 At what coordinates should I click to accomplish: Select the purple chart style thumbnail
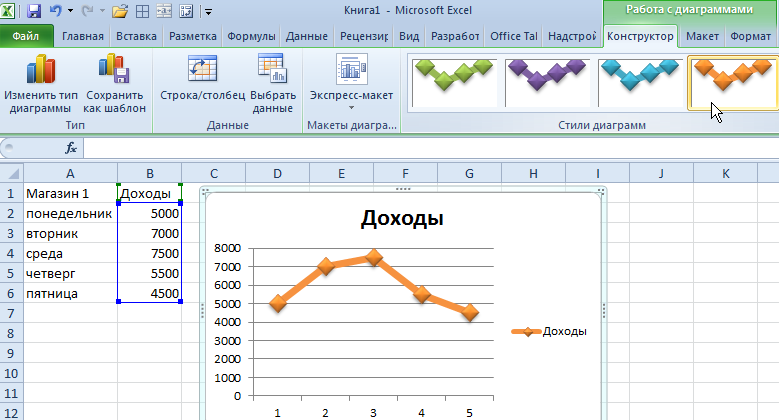pos(545,80)
